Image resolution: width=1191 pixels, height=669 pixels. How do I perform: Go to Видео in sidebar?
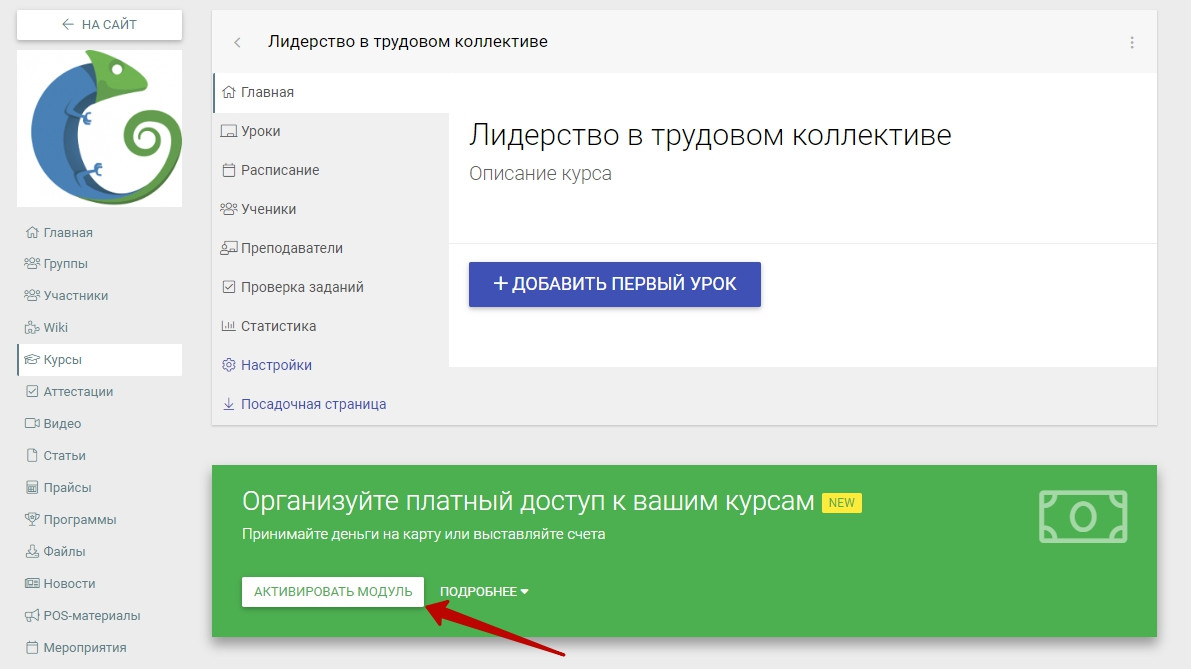click(x=62, y=424)
